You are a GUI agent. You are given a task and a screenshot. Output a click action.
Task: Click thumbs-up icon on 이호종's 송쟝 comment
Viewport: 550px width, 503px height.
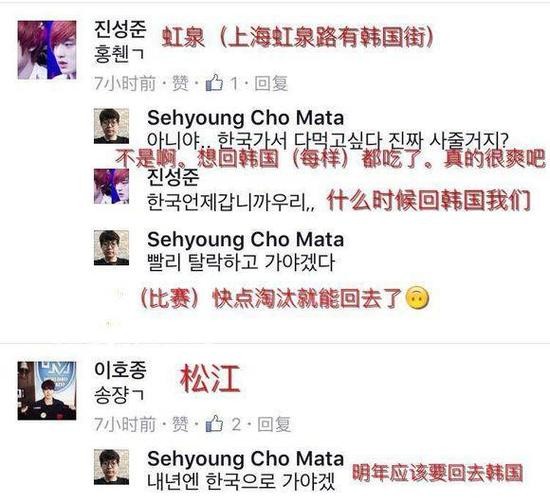point(214,423)
